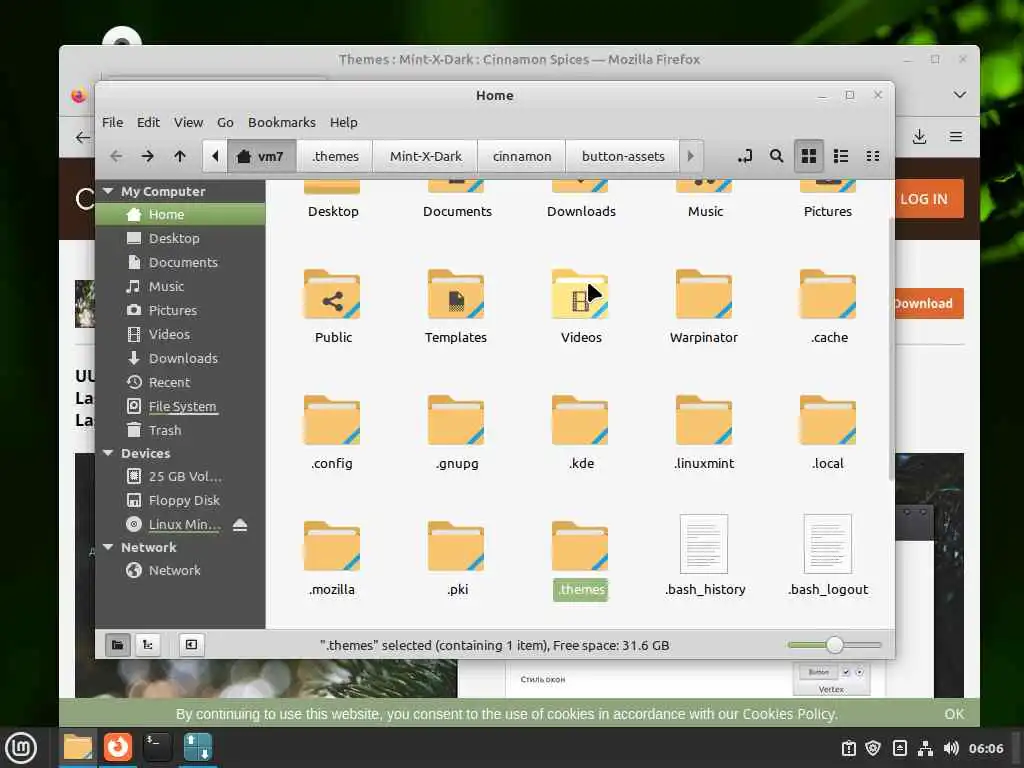This screenshot has height=768, width=1024.
Task: Open the Go menu
Action: point(225,122)
